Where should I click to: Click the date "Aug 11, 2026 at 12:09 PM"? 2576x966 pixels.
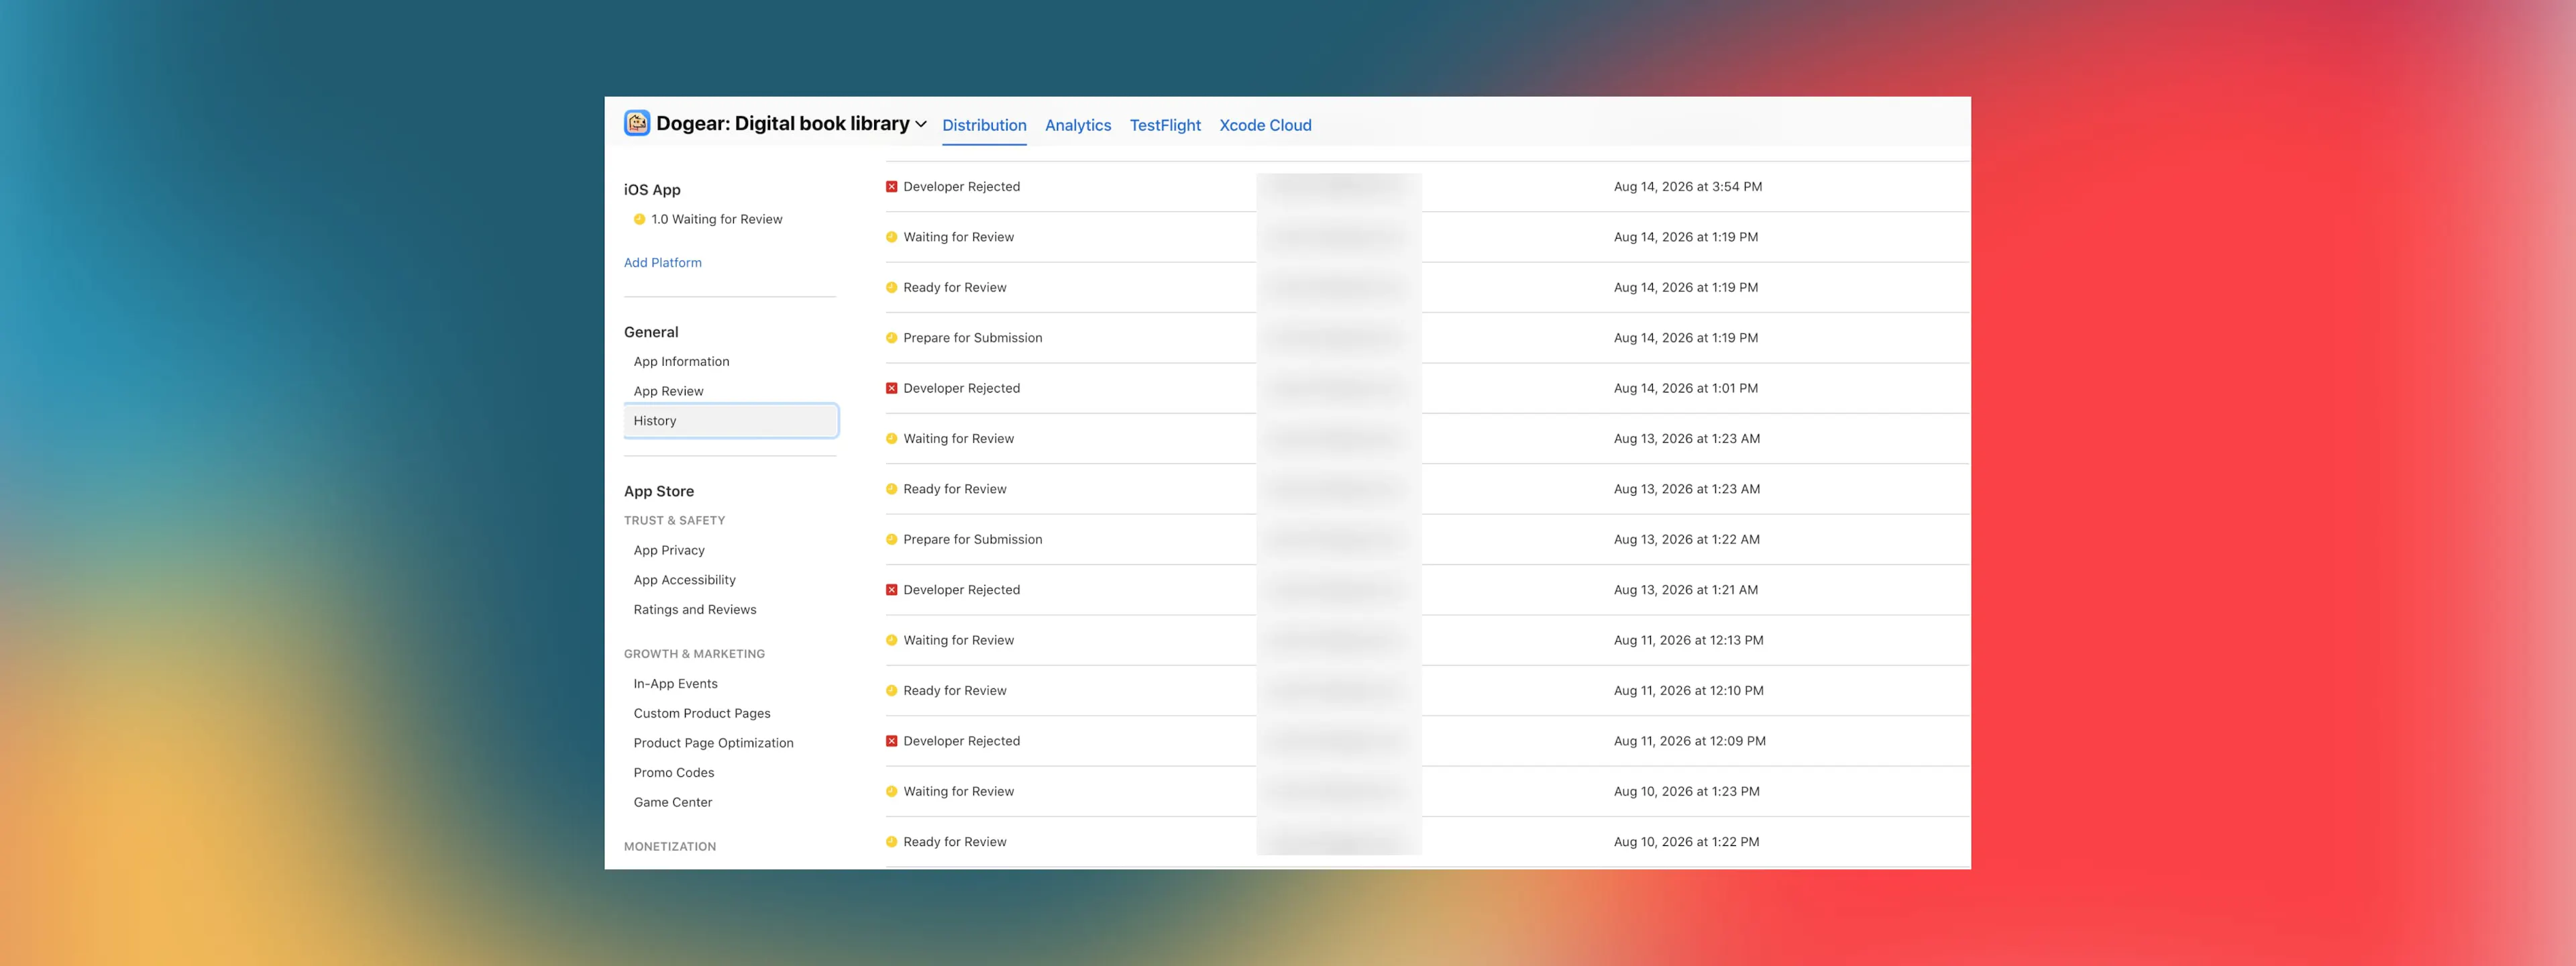(x=1690, y=741)
